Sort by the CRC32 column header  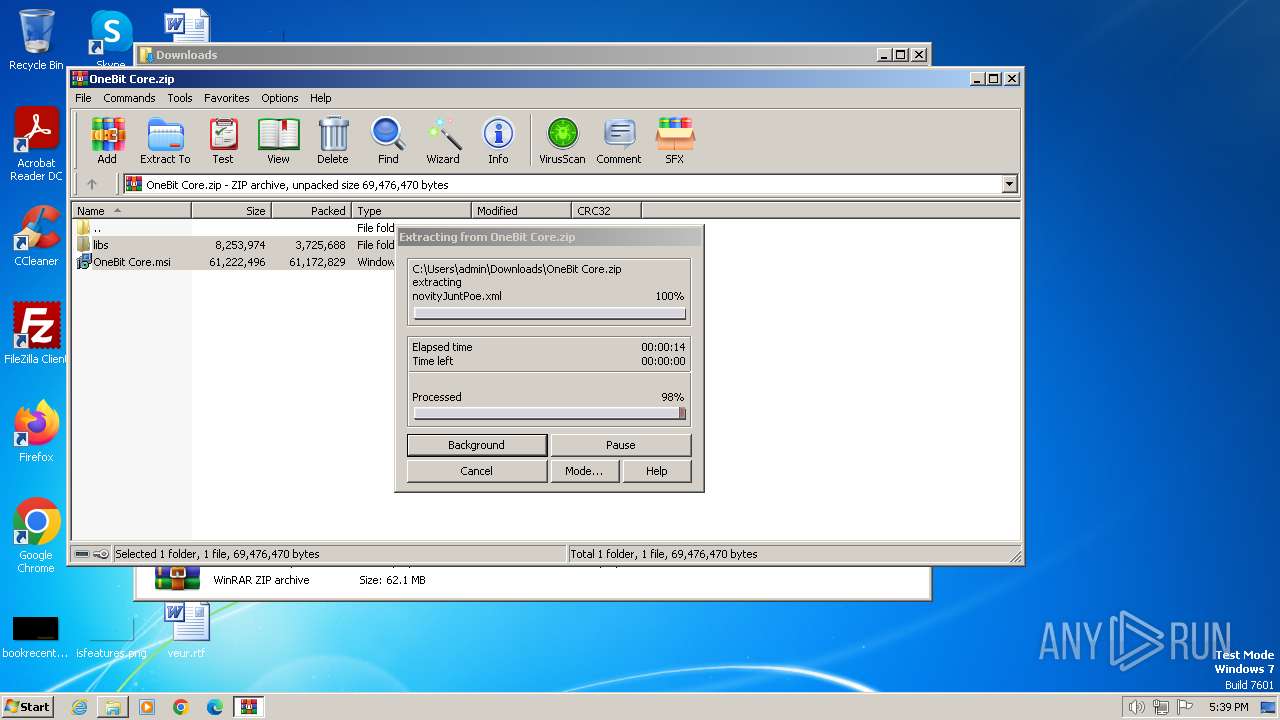click(x=607, y=211)
